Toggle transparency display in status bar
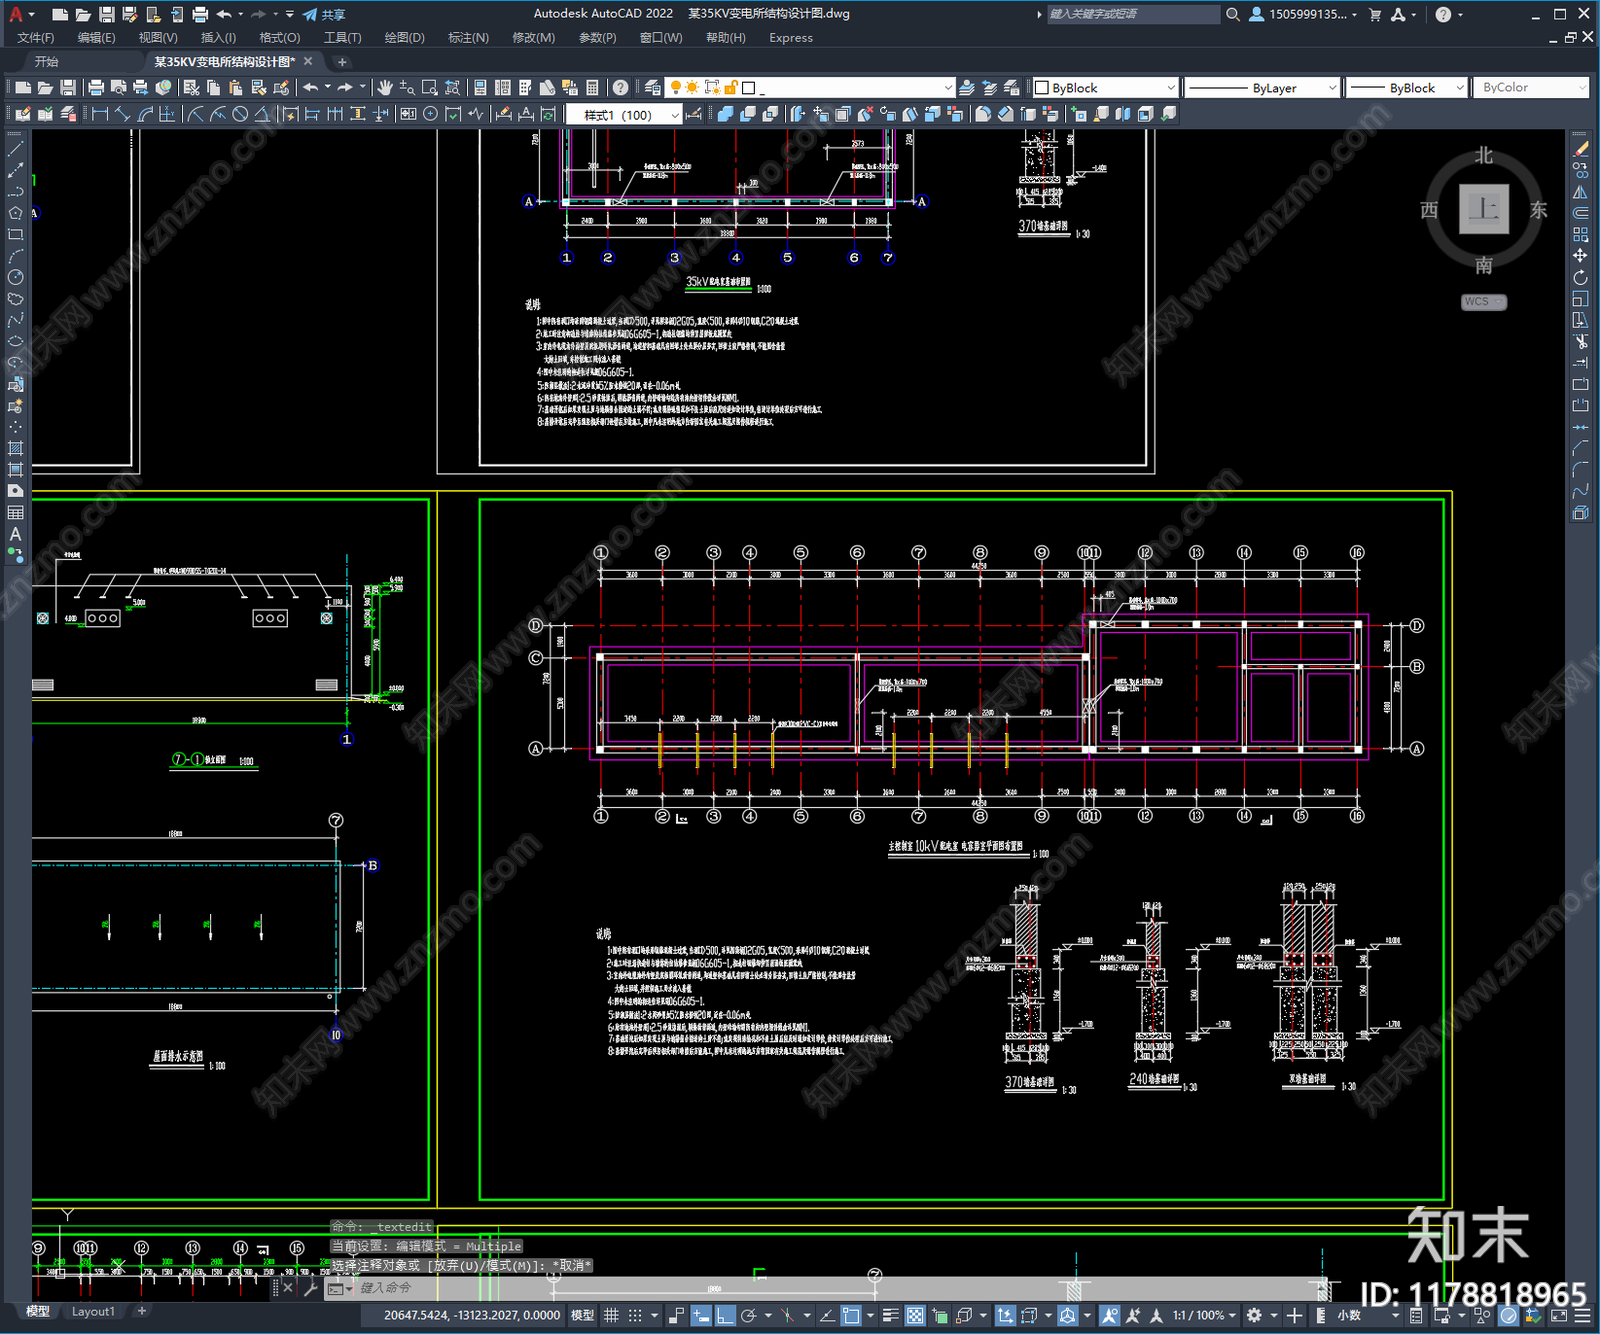The width and height of the screenshot is (1600, 1334). pos(915,1315)
